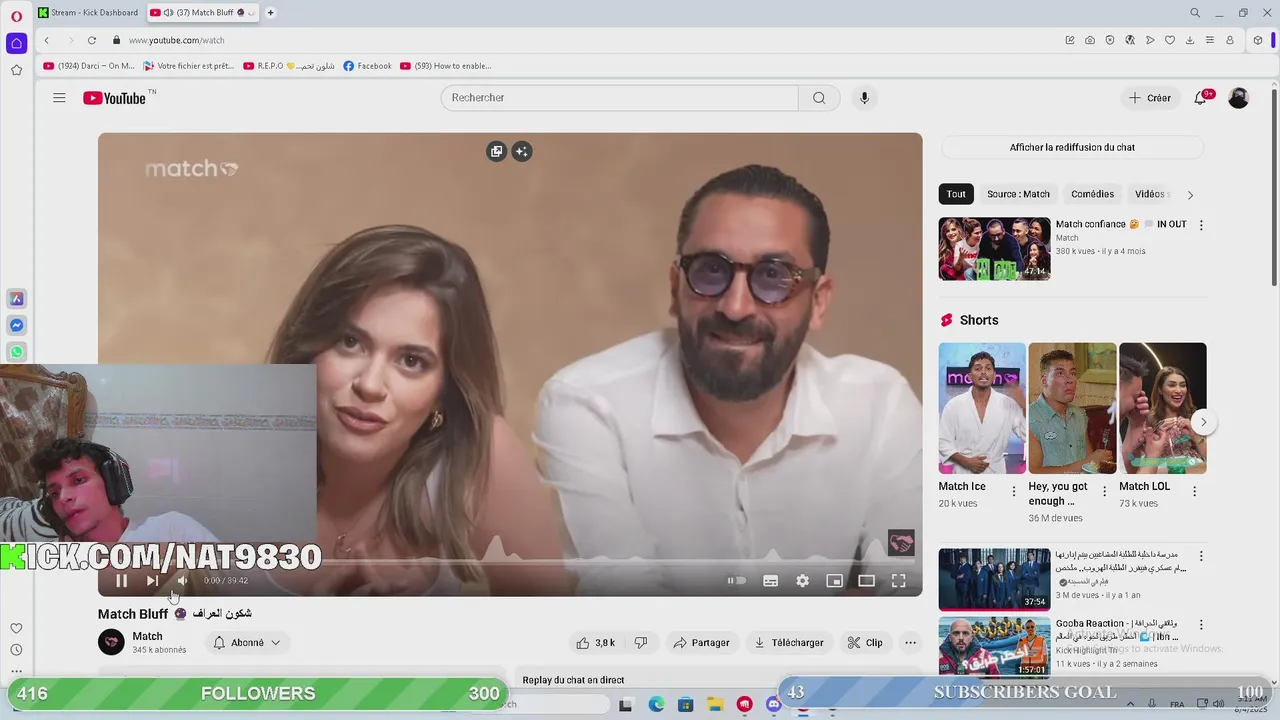Seek on the video progress bar
Screen dimensions: 1280x720
[x=510, y=563]
